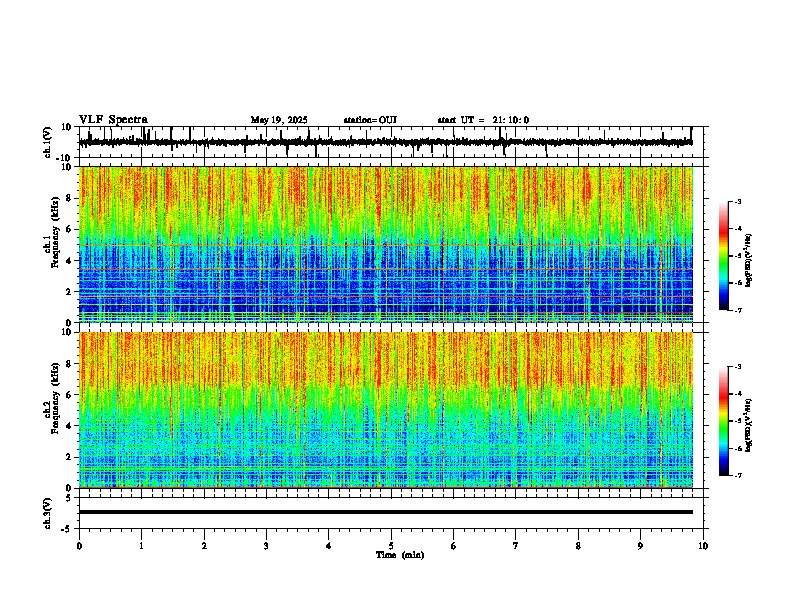Screen dimensions: 792x612
Task: Click the "-3" top label of ch.1 colorbar
Action: 738,201
